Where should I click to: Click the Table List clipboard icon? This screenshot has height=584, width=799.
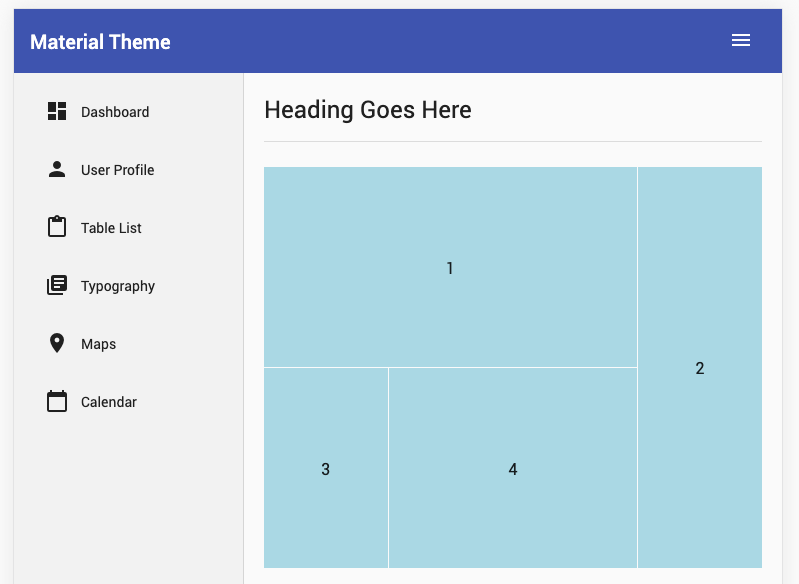(57, 227)
